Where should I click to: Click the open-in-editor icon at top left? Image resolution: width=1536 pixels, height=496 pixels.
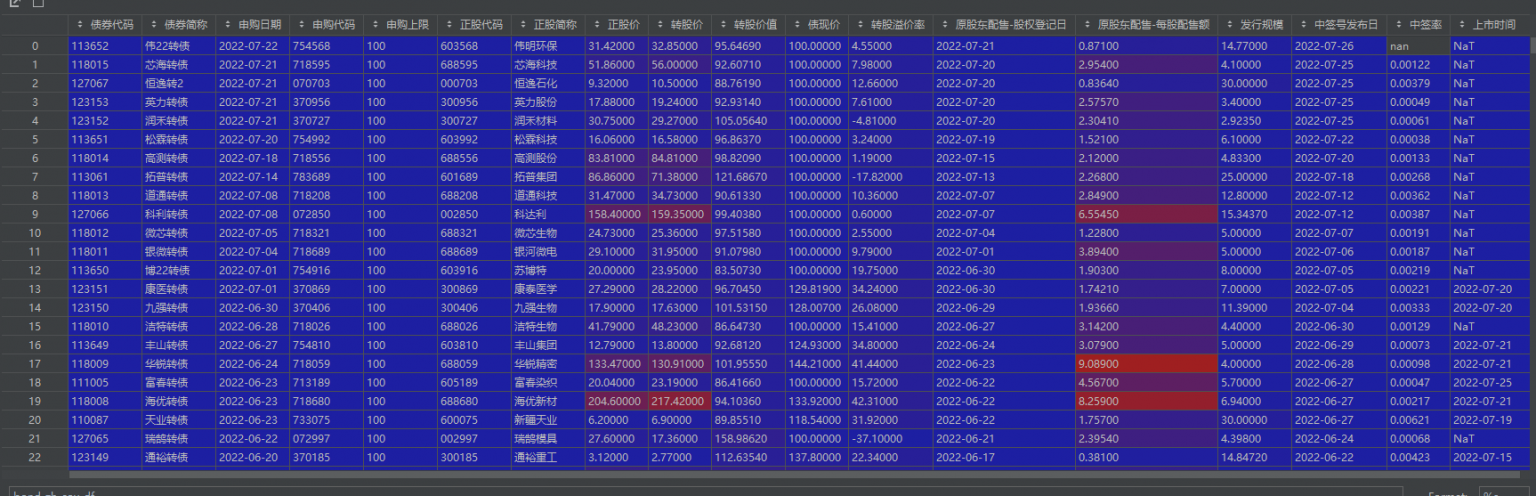pos(14,3)
